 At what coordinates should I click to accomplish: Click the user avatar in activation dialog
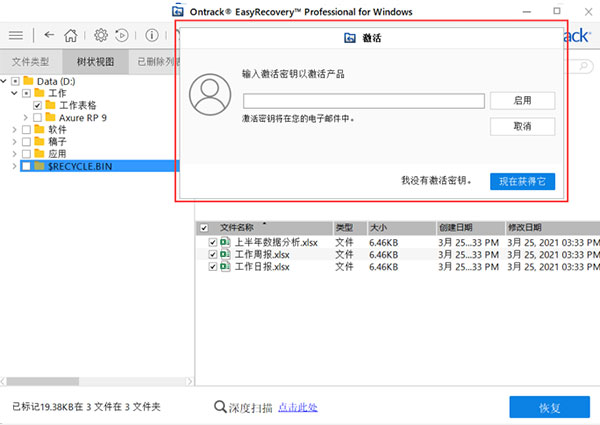click(x=210, y=94)
